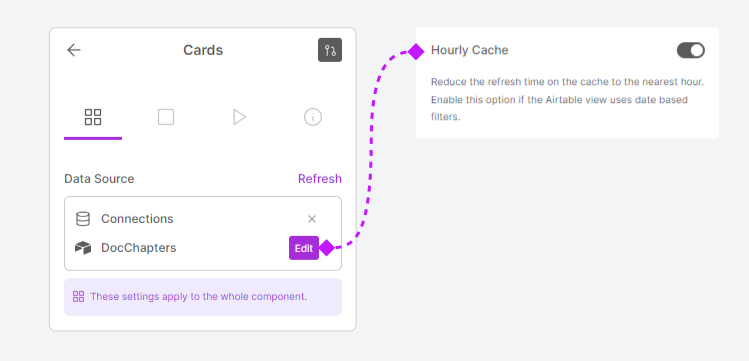Click Refresh next to Data Source
The height and width of the screenshot is (361, 749).
tap(320, 179)
